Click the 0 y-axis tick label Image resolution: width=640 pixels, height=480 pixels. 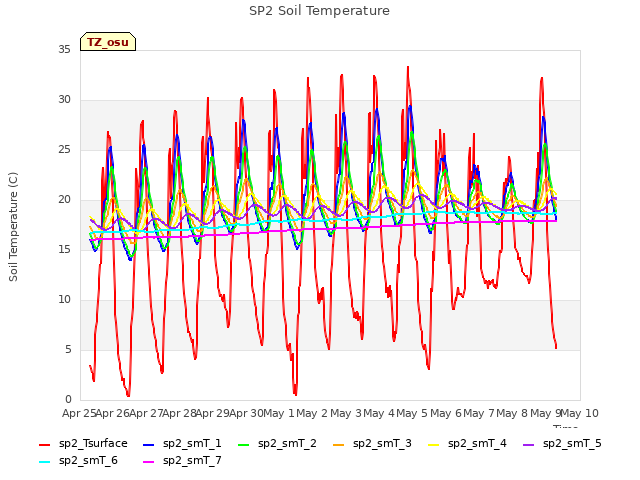point(68,399)
